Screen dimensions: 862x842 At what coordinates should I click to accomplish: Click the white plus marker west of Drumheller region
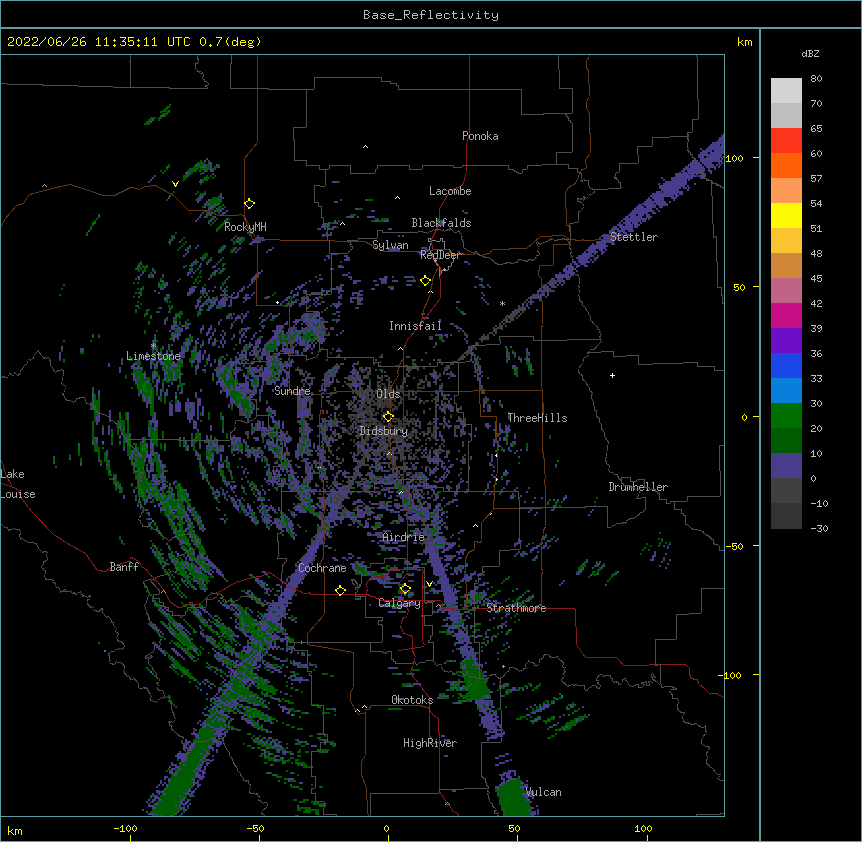[x=612, y=375]
